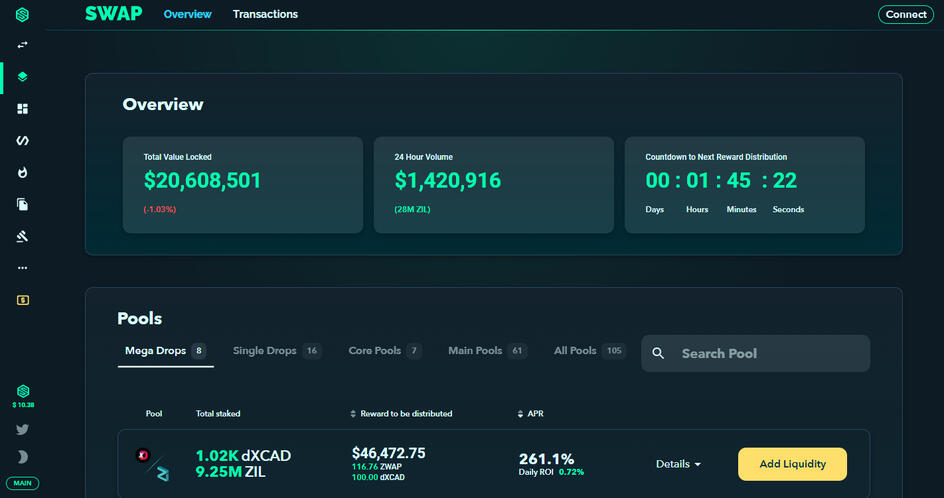
Task: Click the 1.02K dXCAD staked amount
Action: click(x=243, y=456)
